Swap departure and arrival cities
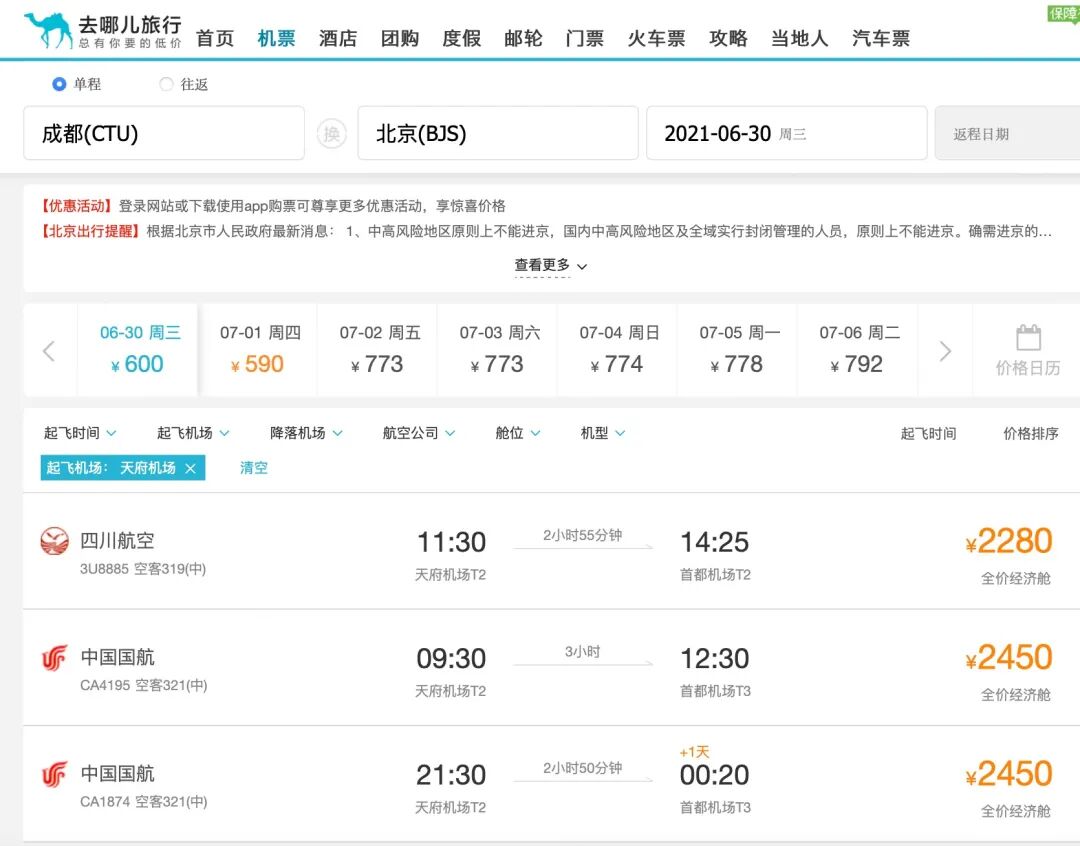Viewport: 1080px width, 846px height. pyautogui.click(x=331, y=132)
